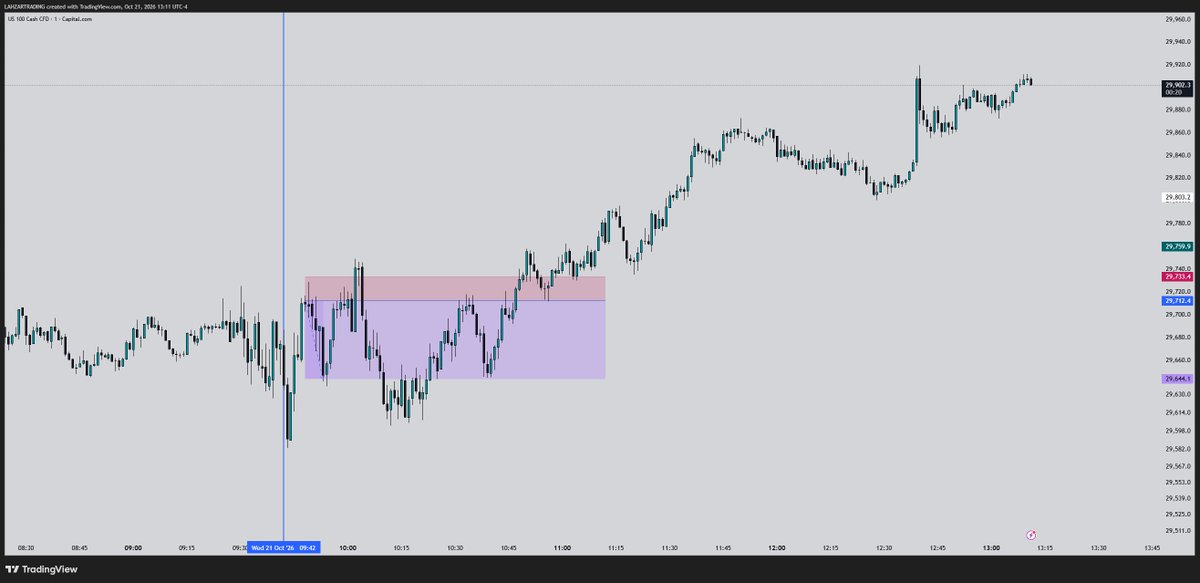Image resolution: width=1200 pixels, height=583 pixels.
Task: Click the 10:00 time axis label
Action: pos(348,548)
